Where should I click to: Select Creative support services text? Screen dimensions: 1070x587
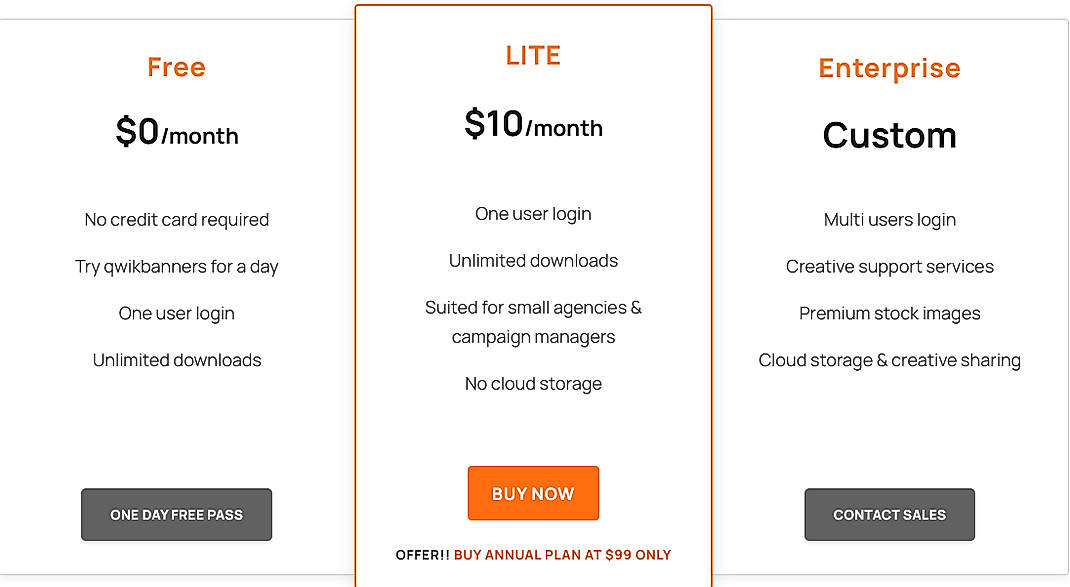point(889,267)
